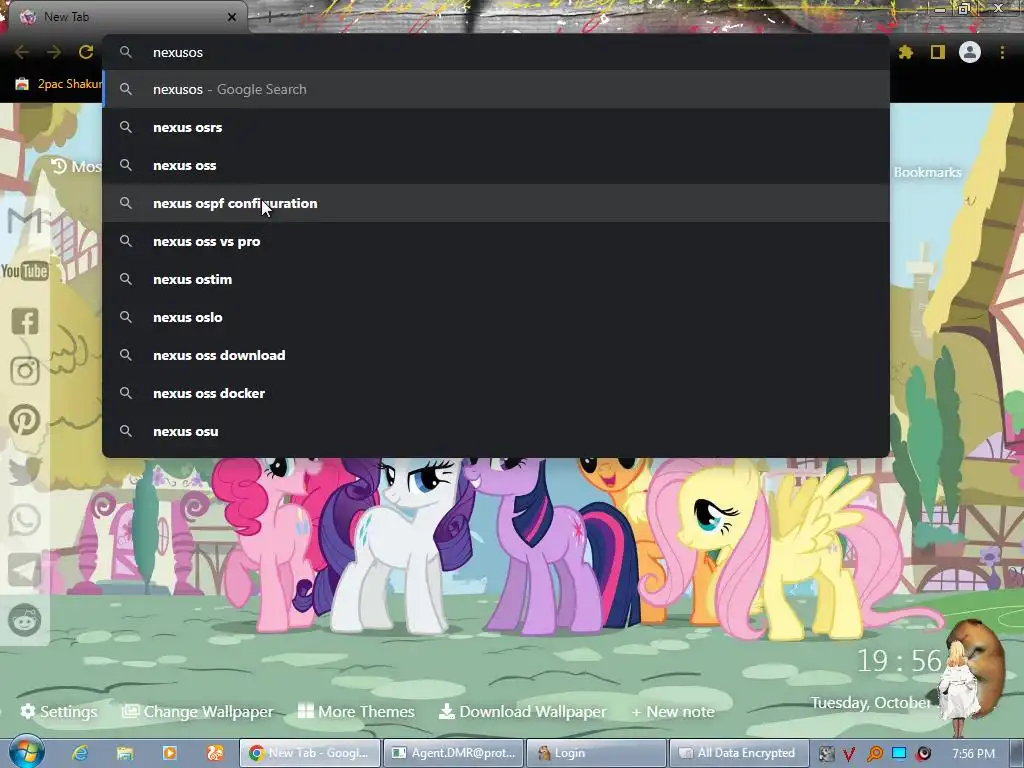The image size is (1024, 768).
Task: Switch to the Login taskbar window
Action: coord(596,753)
